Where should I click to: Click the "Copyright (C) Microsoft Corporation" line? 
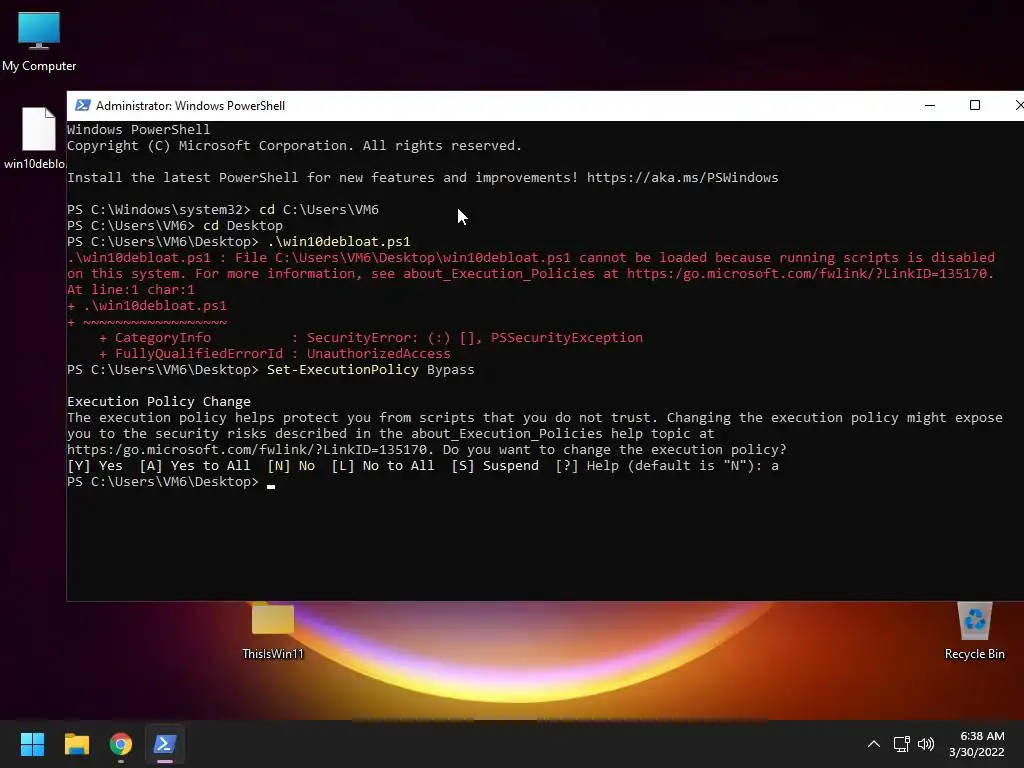pos(294,146)
